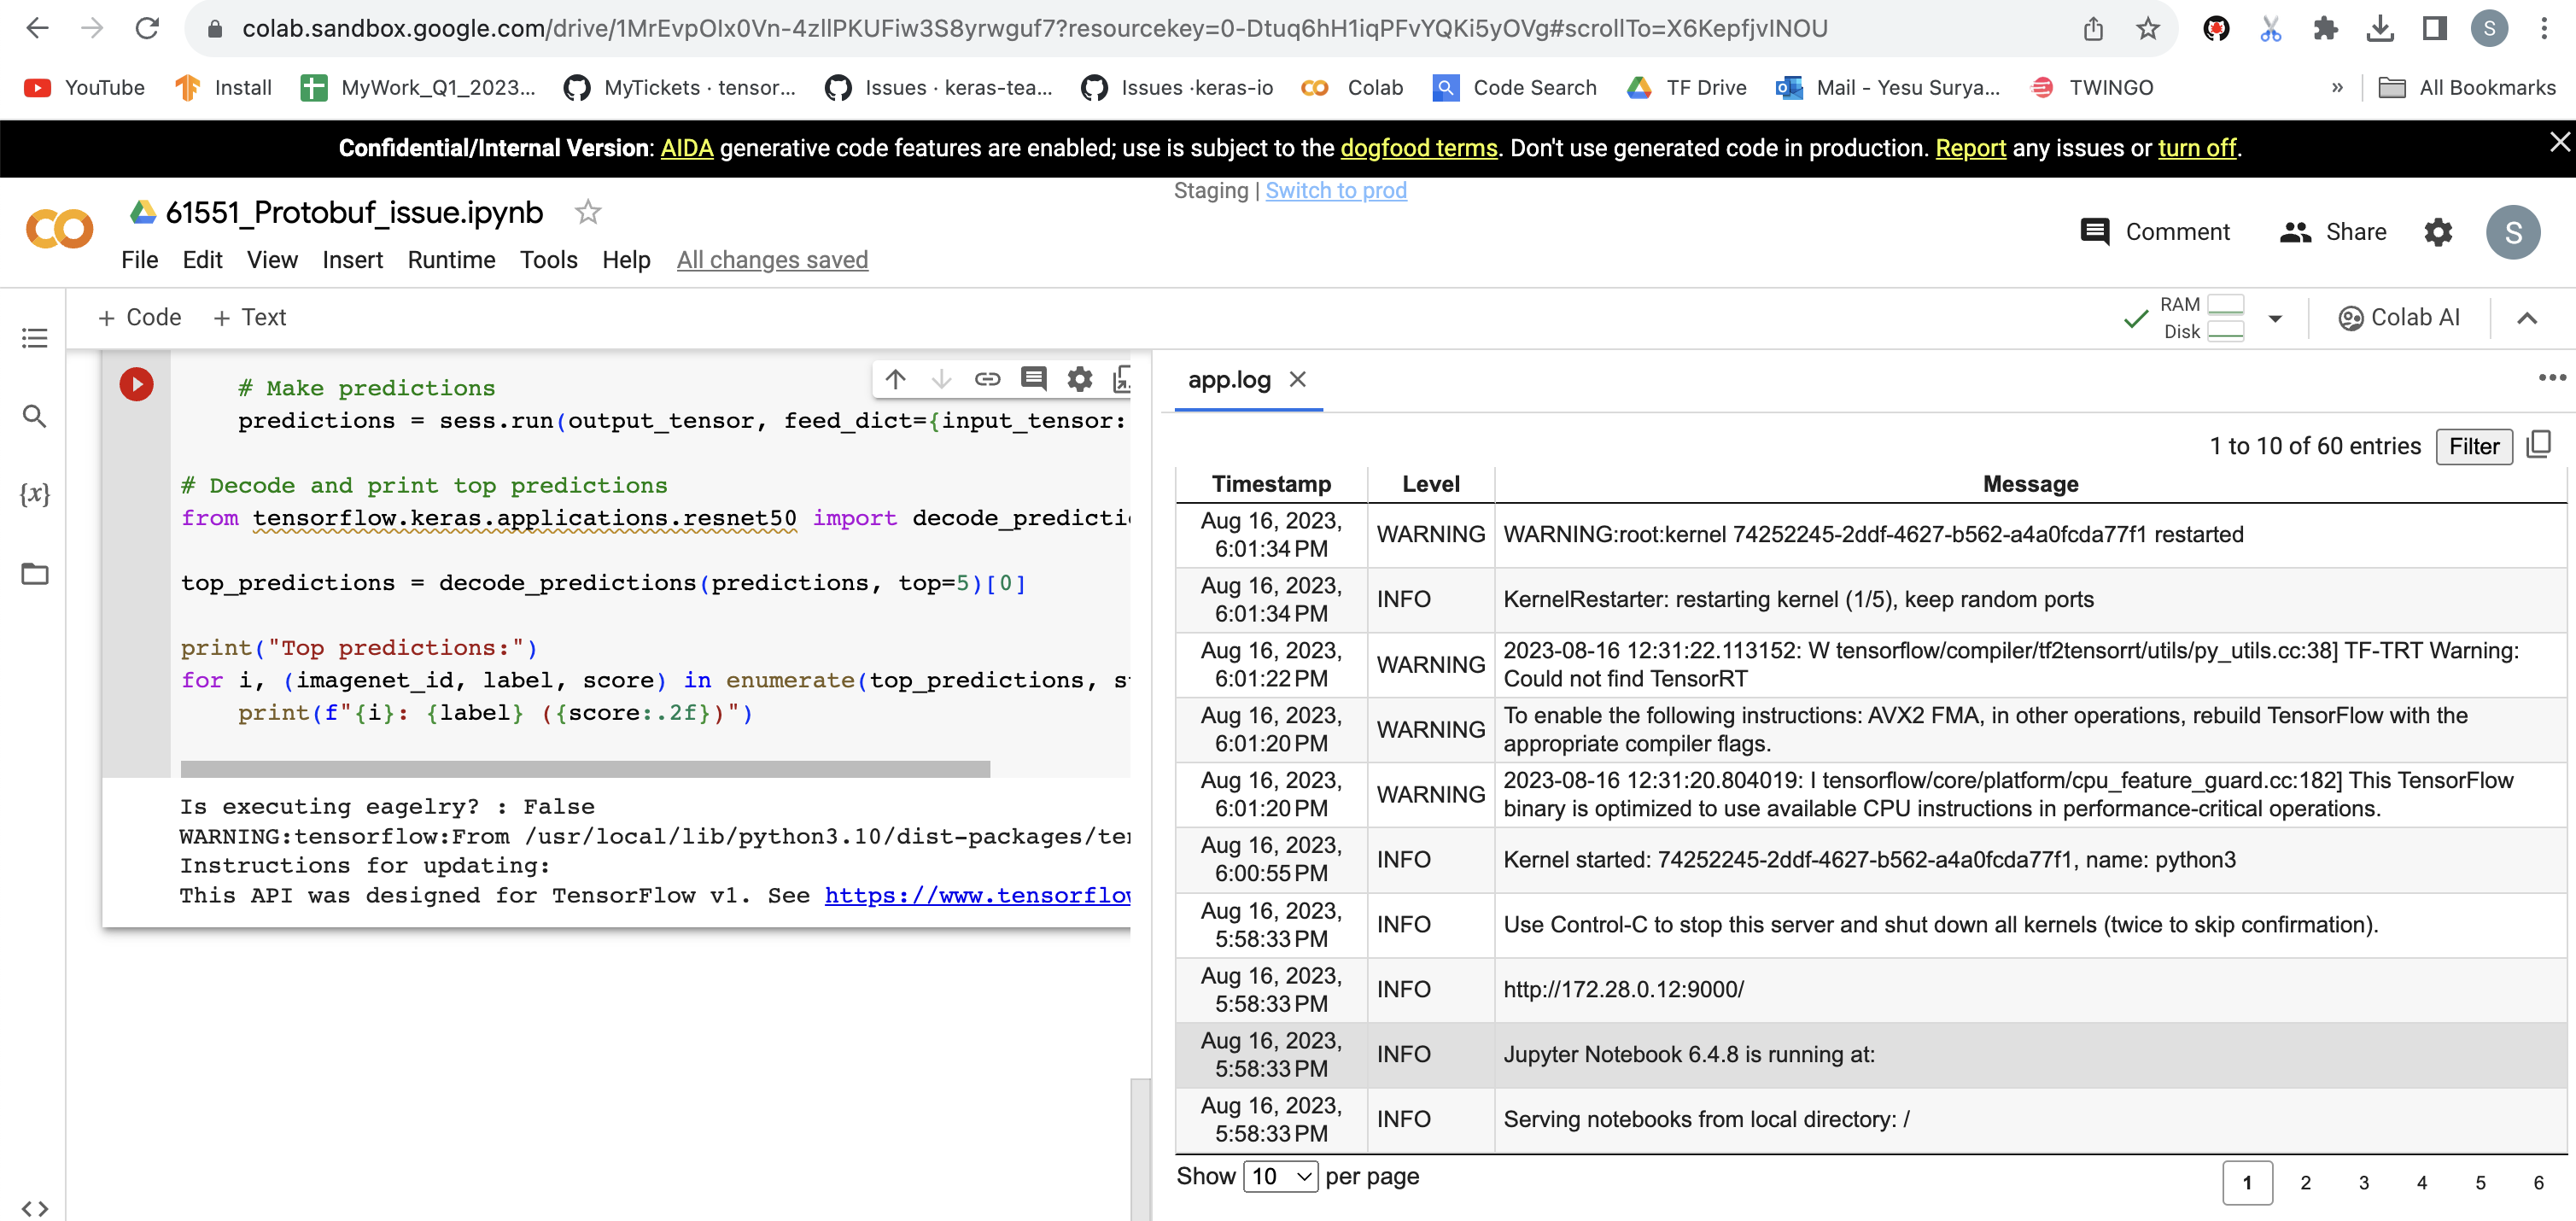Open the Files panel in the sidebar
This screenshot has width=2576, height=1221.
[x=34, y=574]
